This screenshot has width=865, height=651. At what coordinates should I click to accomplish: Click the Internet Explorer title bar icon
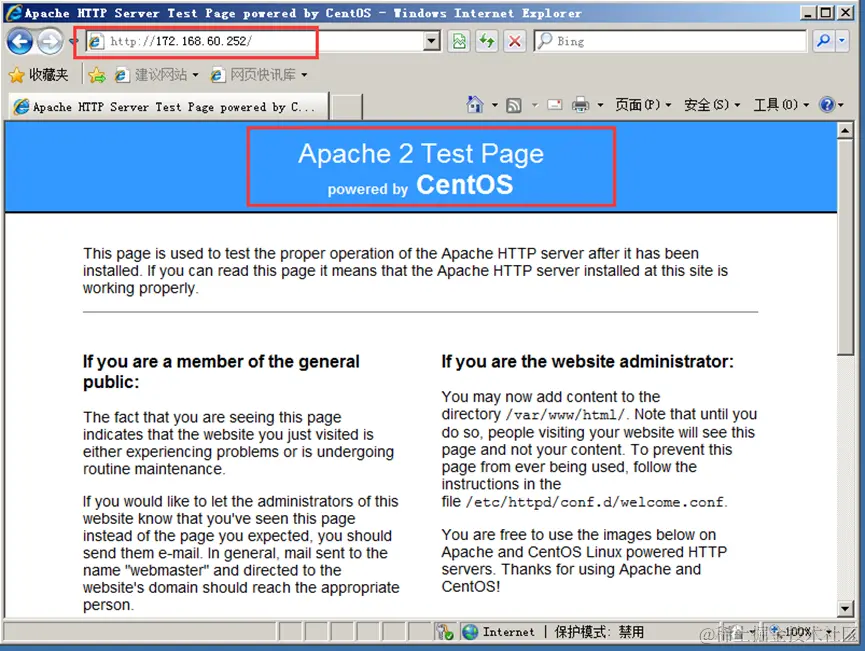(x=14, y=12)
